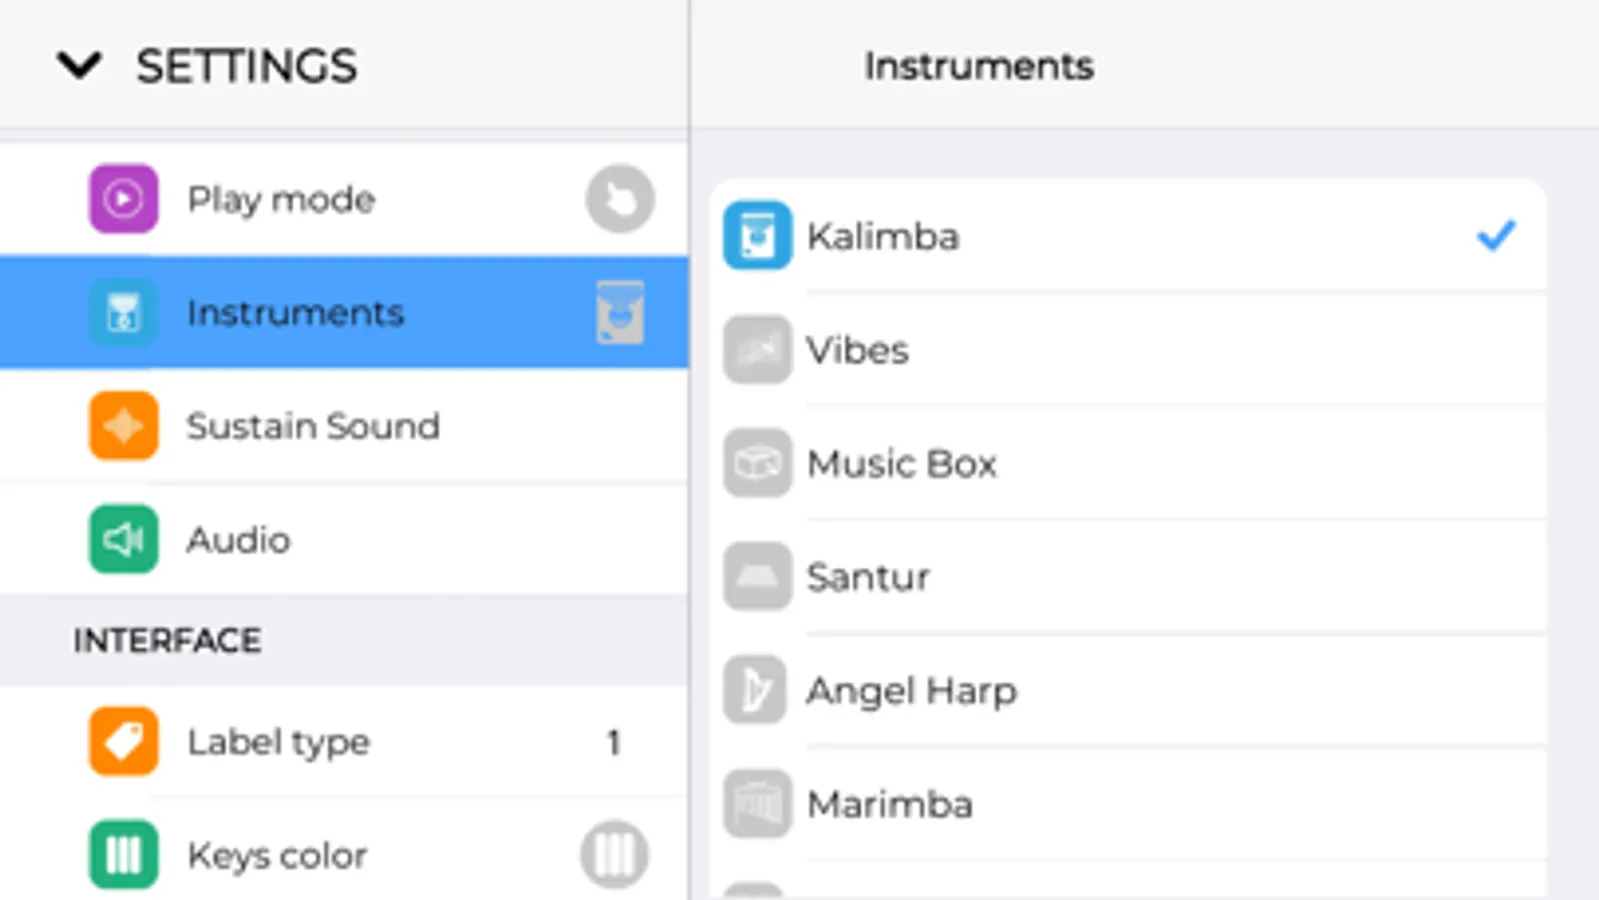Open the Sustain Sound settings item
The height and width of the screenshot is (900, 1599).
coord(313,426)
